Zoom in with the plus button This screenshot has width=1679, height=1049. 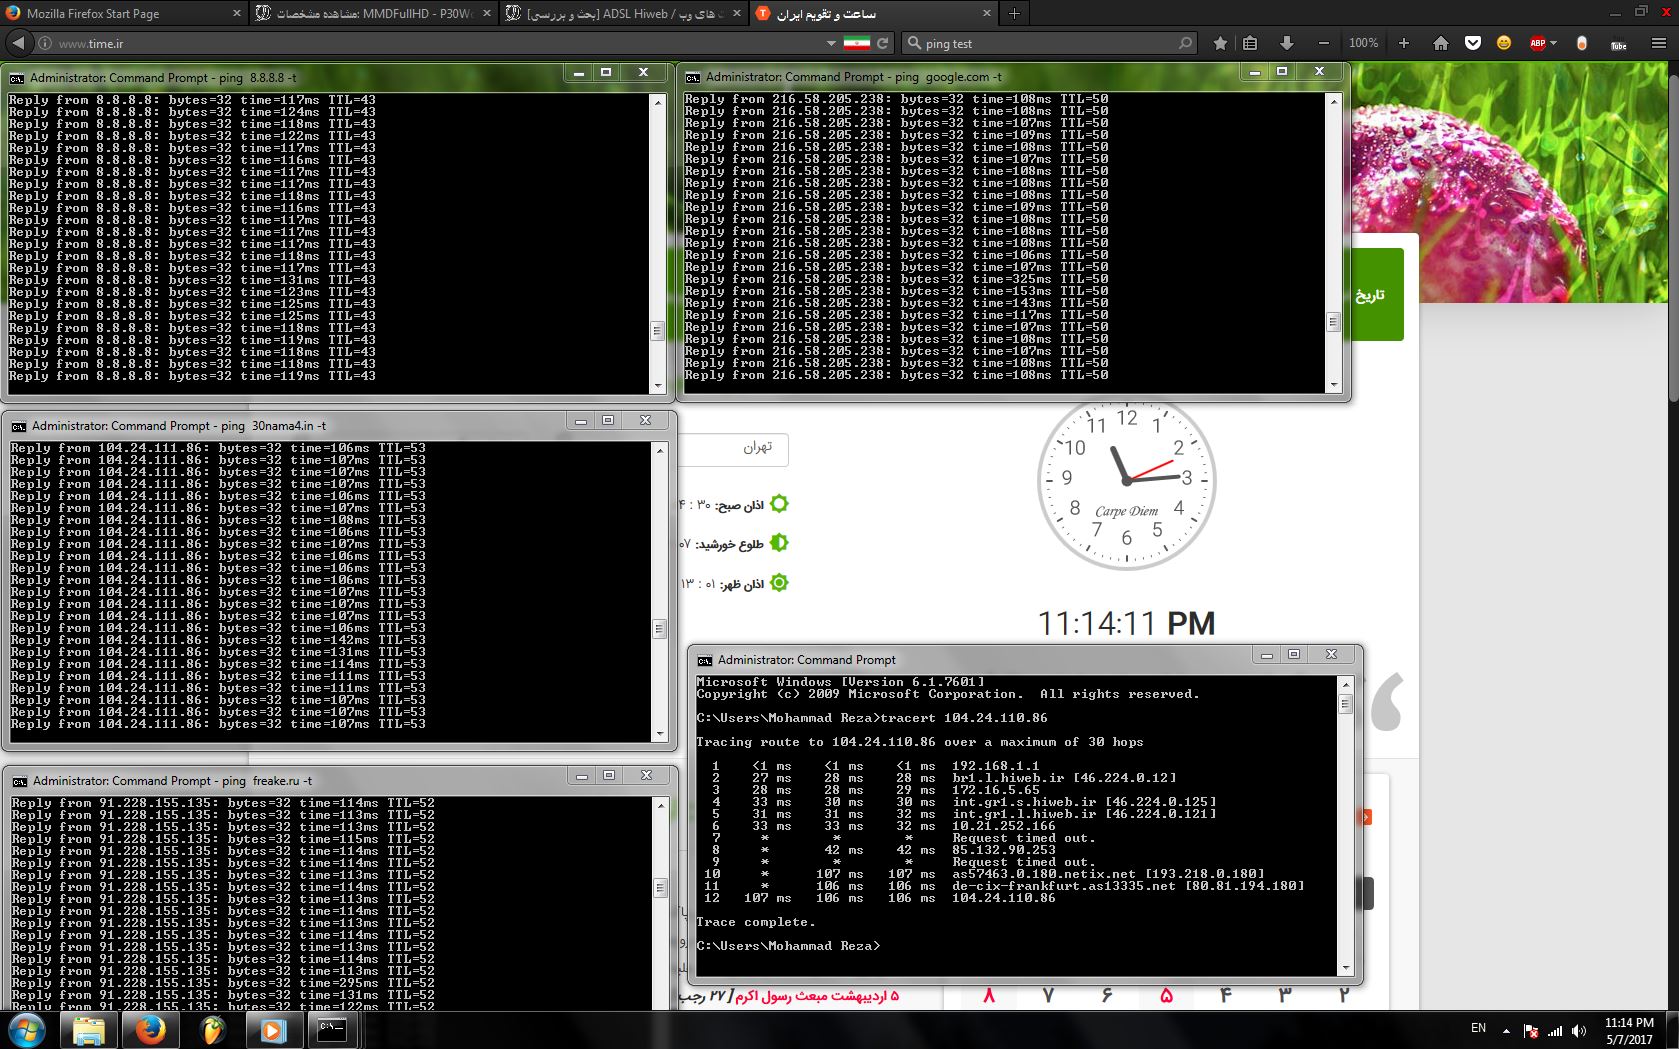click(1403, 43)
